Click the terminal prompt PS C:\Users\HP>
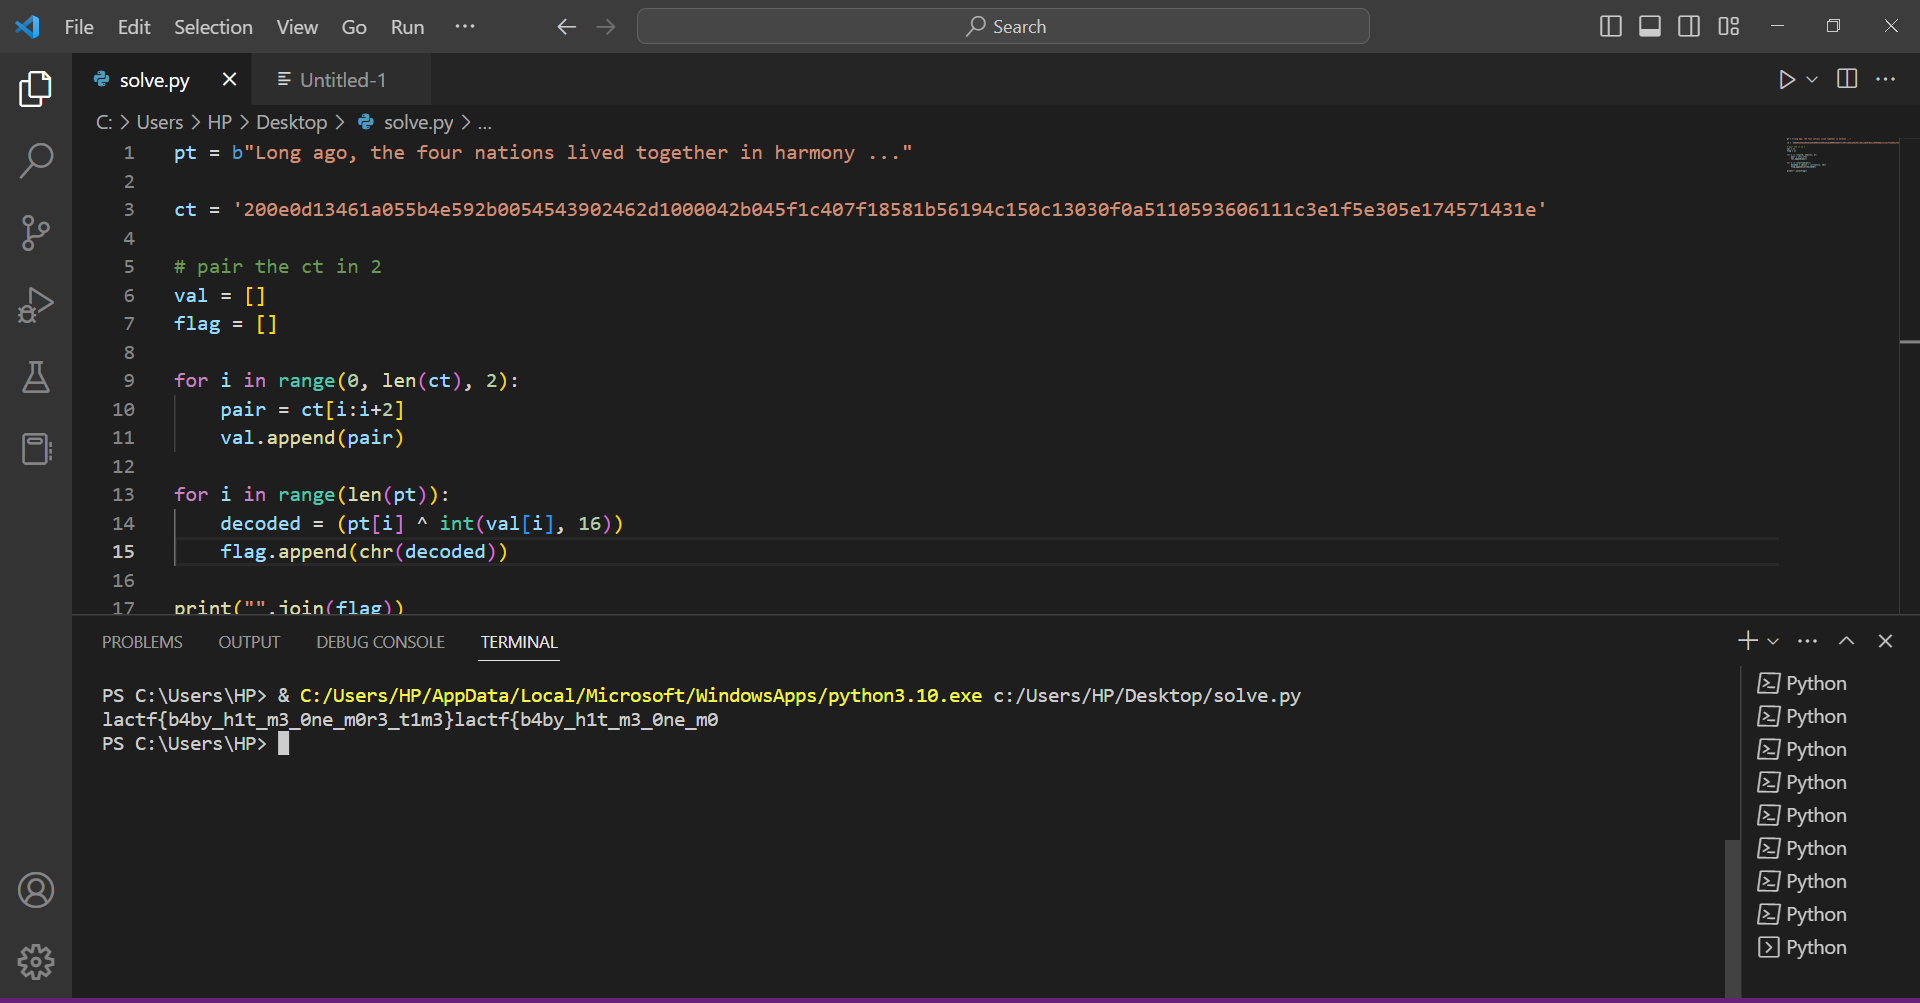 pyautogui.click(x=185, y=744)
